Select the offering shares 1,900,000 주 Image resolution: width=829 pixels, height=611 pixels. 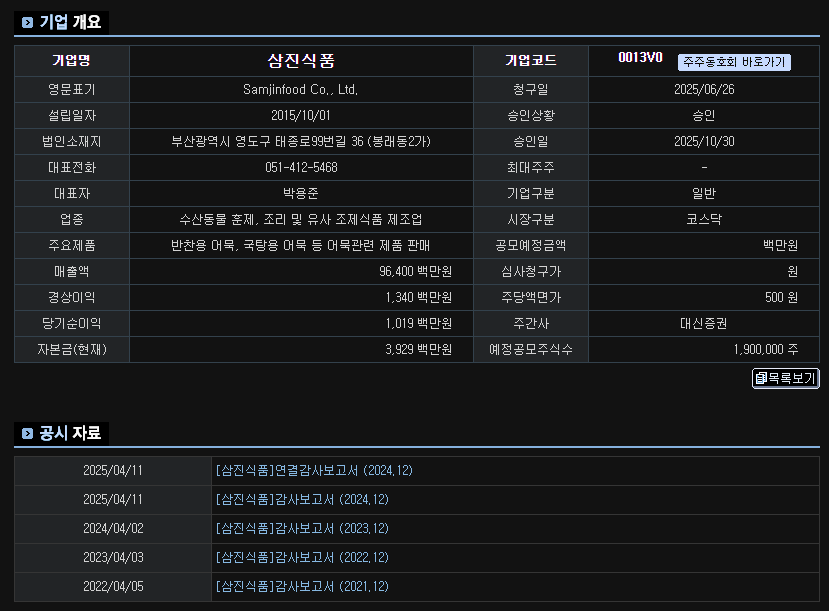[766, 349]
